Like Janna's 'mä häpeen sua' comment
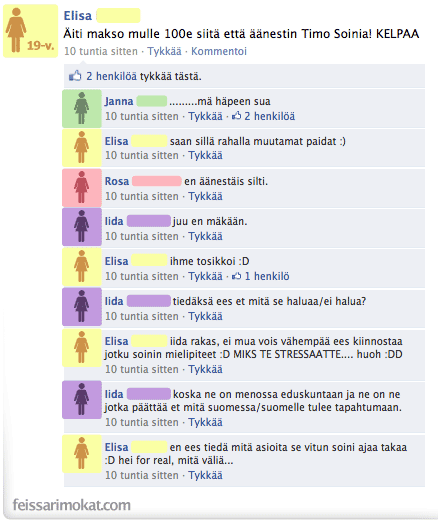Viewport: 438px width, 523px height. click(x=205, y=116)
